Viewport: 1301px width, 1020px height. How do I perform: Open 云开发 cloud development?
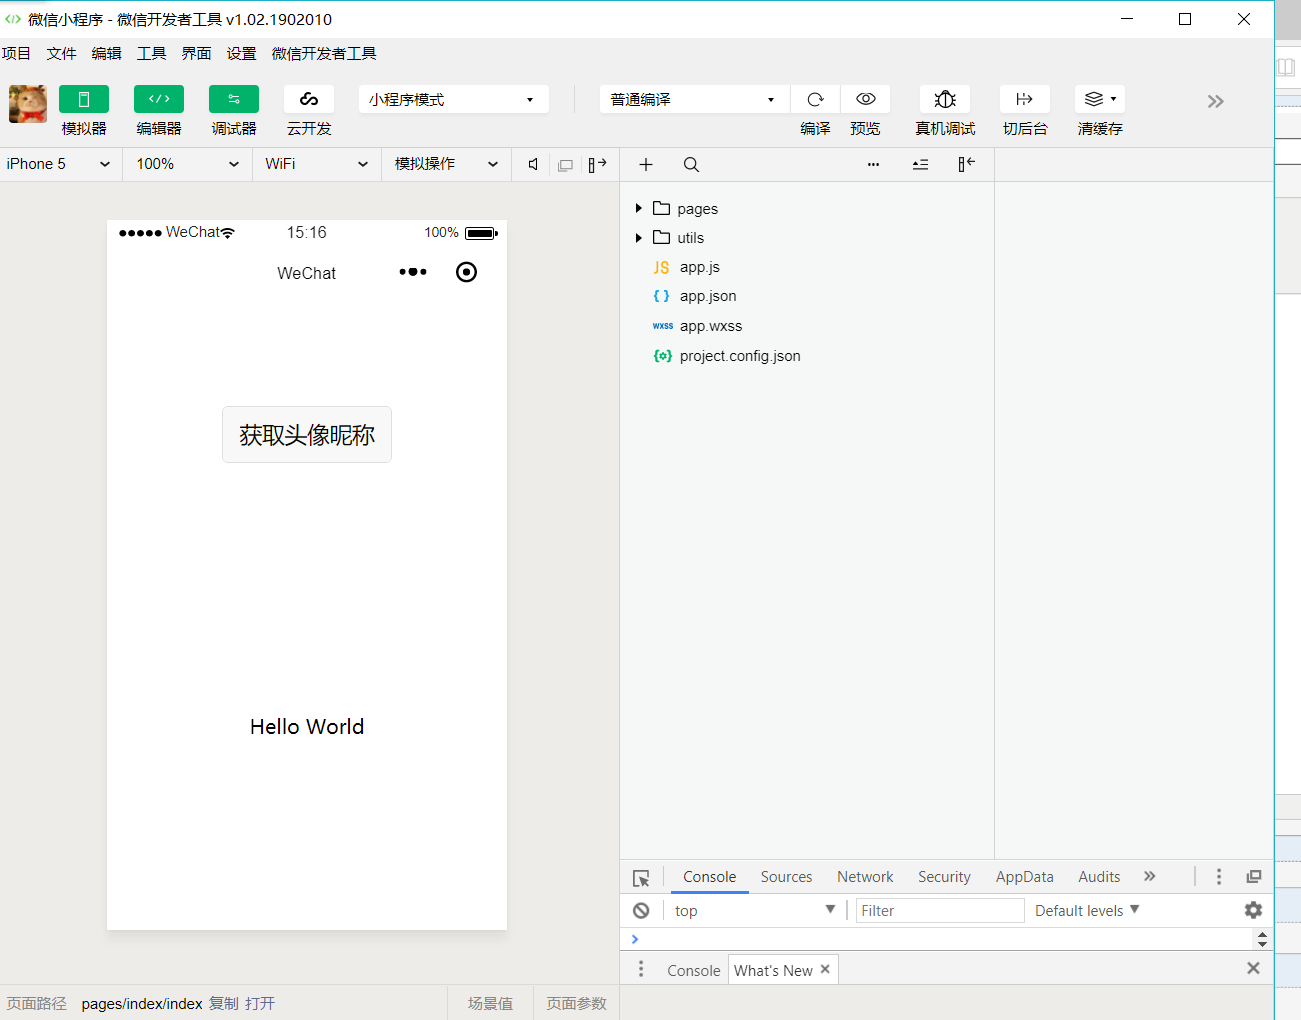[x=309, y=99]
